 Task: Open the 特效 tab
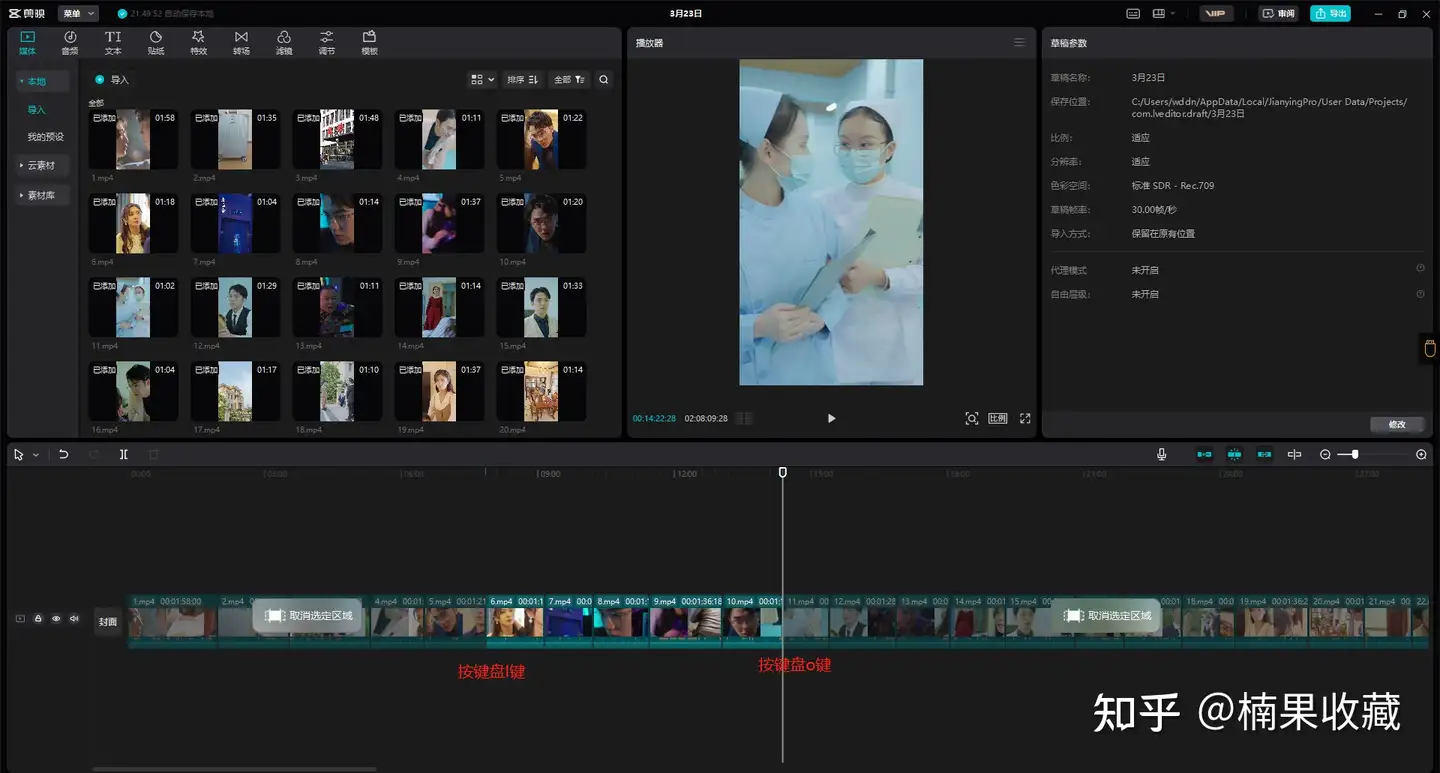click(x=198, y=43)
